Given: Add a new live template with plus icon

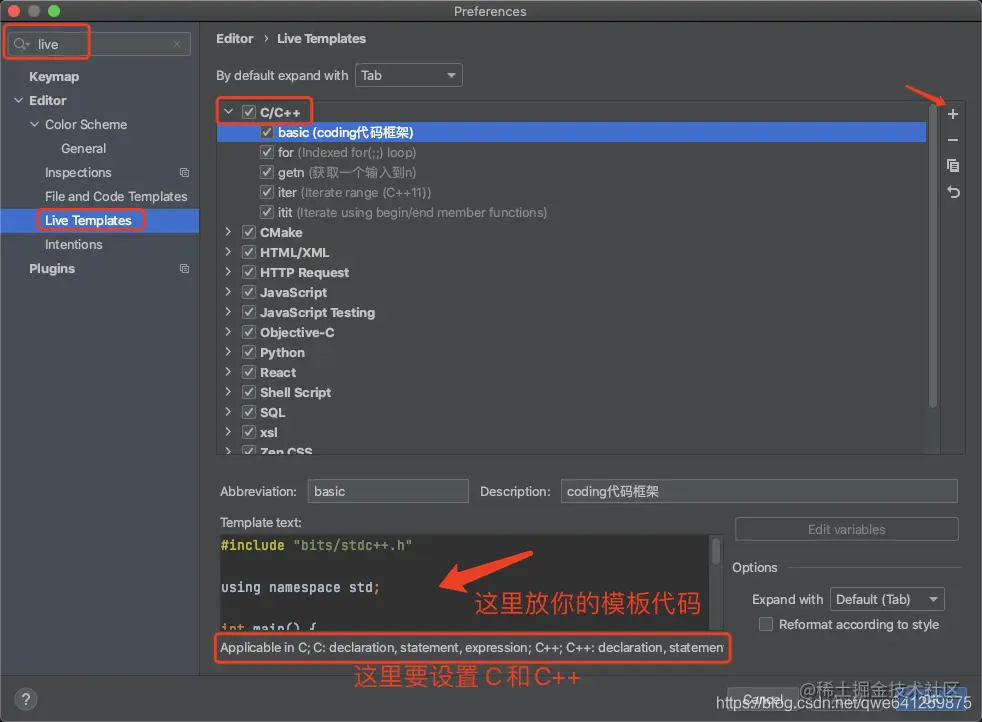Looking at the screenshot, I should click(x=953, y=114).
